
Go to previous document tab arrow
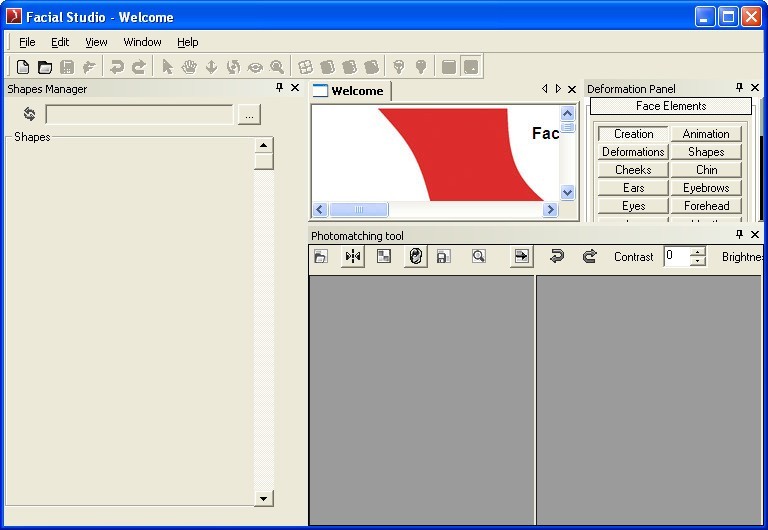[545, 89]
